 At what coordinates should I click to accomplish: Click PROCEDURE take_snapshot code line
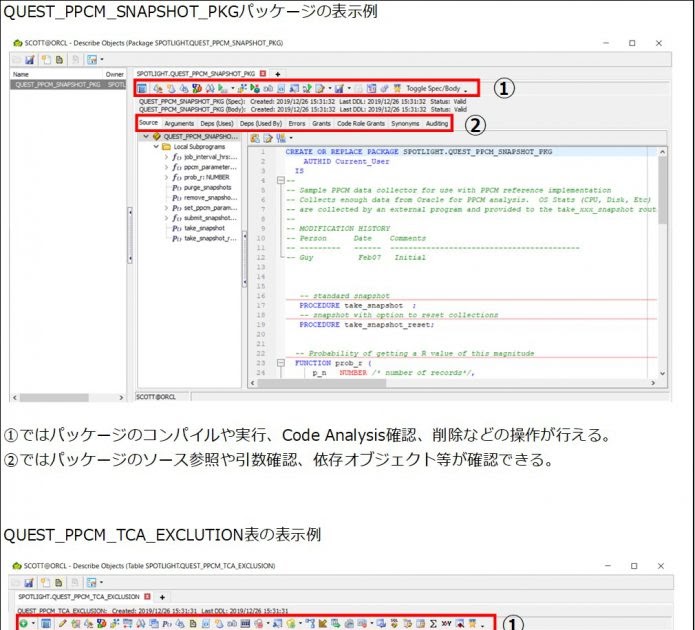(358, 305)
